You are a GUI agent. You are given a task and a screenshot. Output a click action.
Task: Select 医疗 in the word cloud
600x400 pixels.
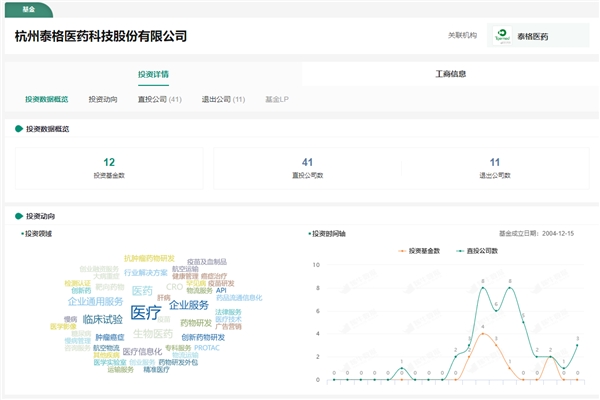[146, 313]
